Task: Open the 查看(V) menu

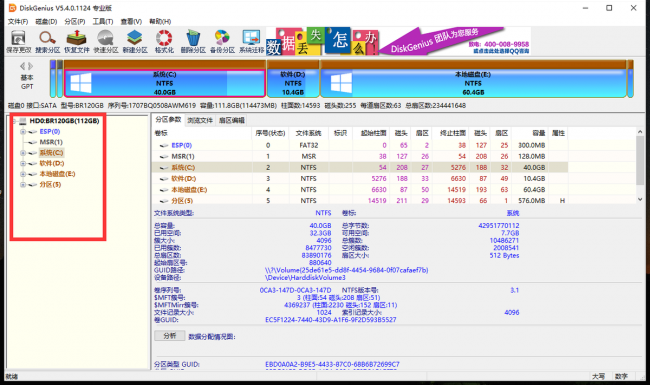Action: [131, 22]
